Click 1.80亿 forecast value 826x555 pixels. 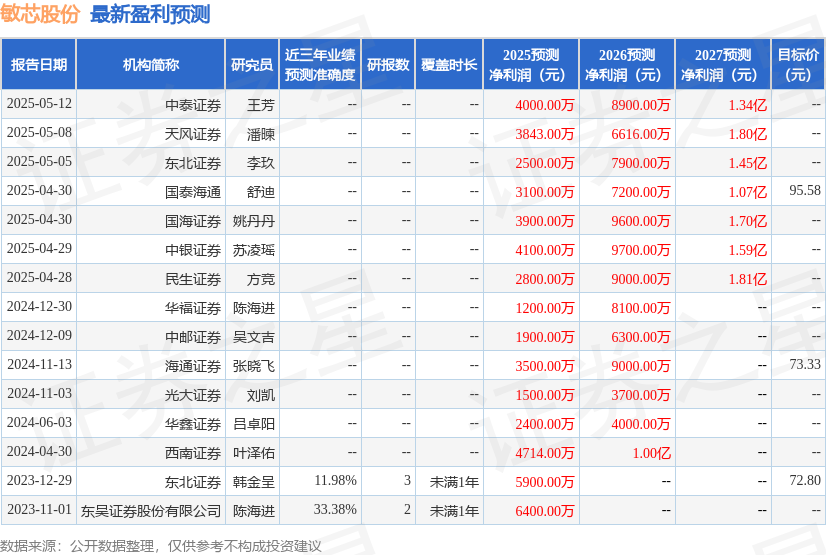coord(748,134)
